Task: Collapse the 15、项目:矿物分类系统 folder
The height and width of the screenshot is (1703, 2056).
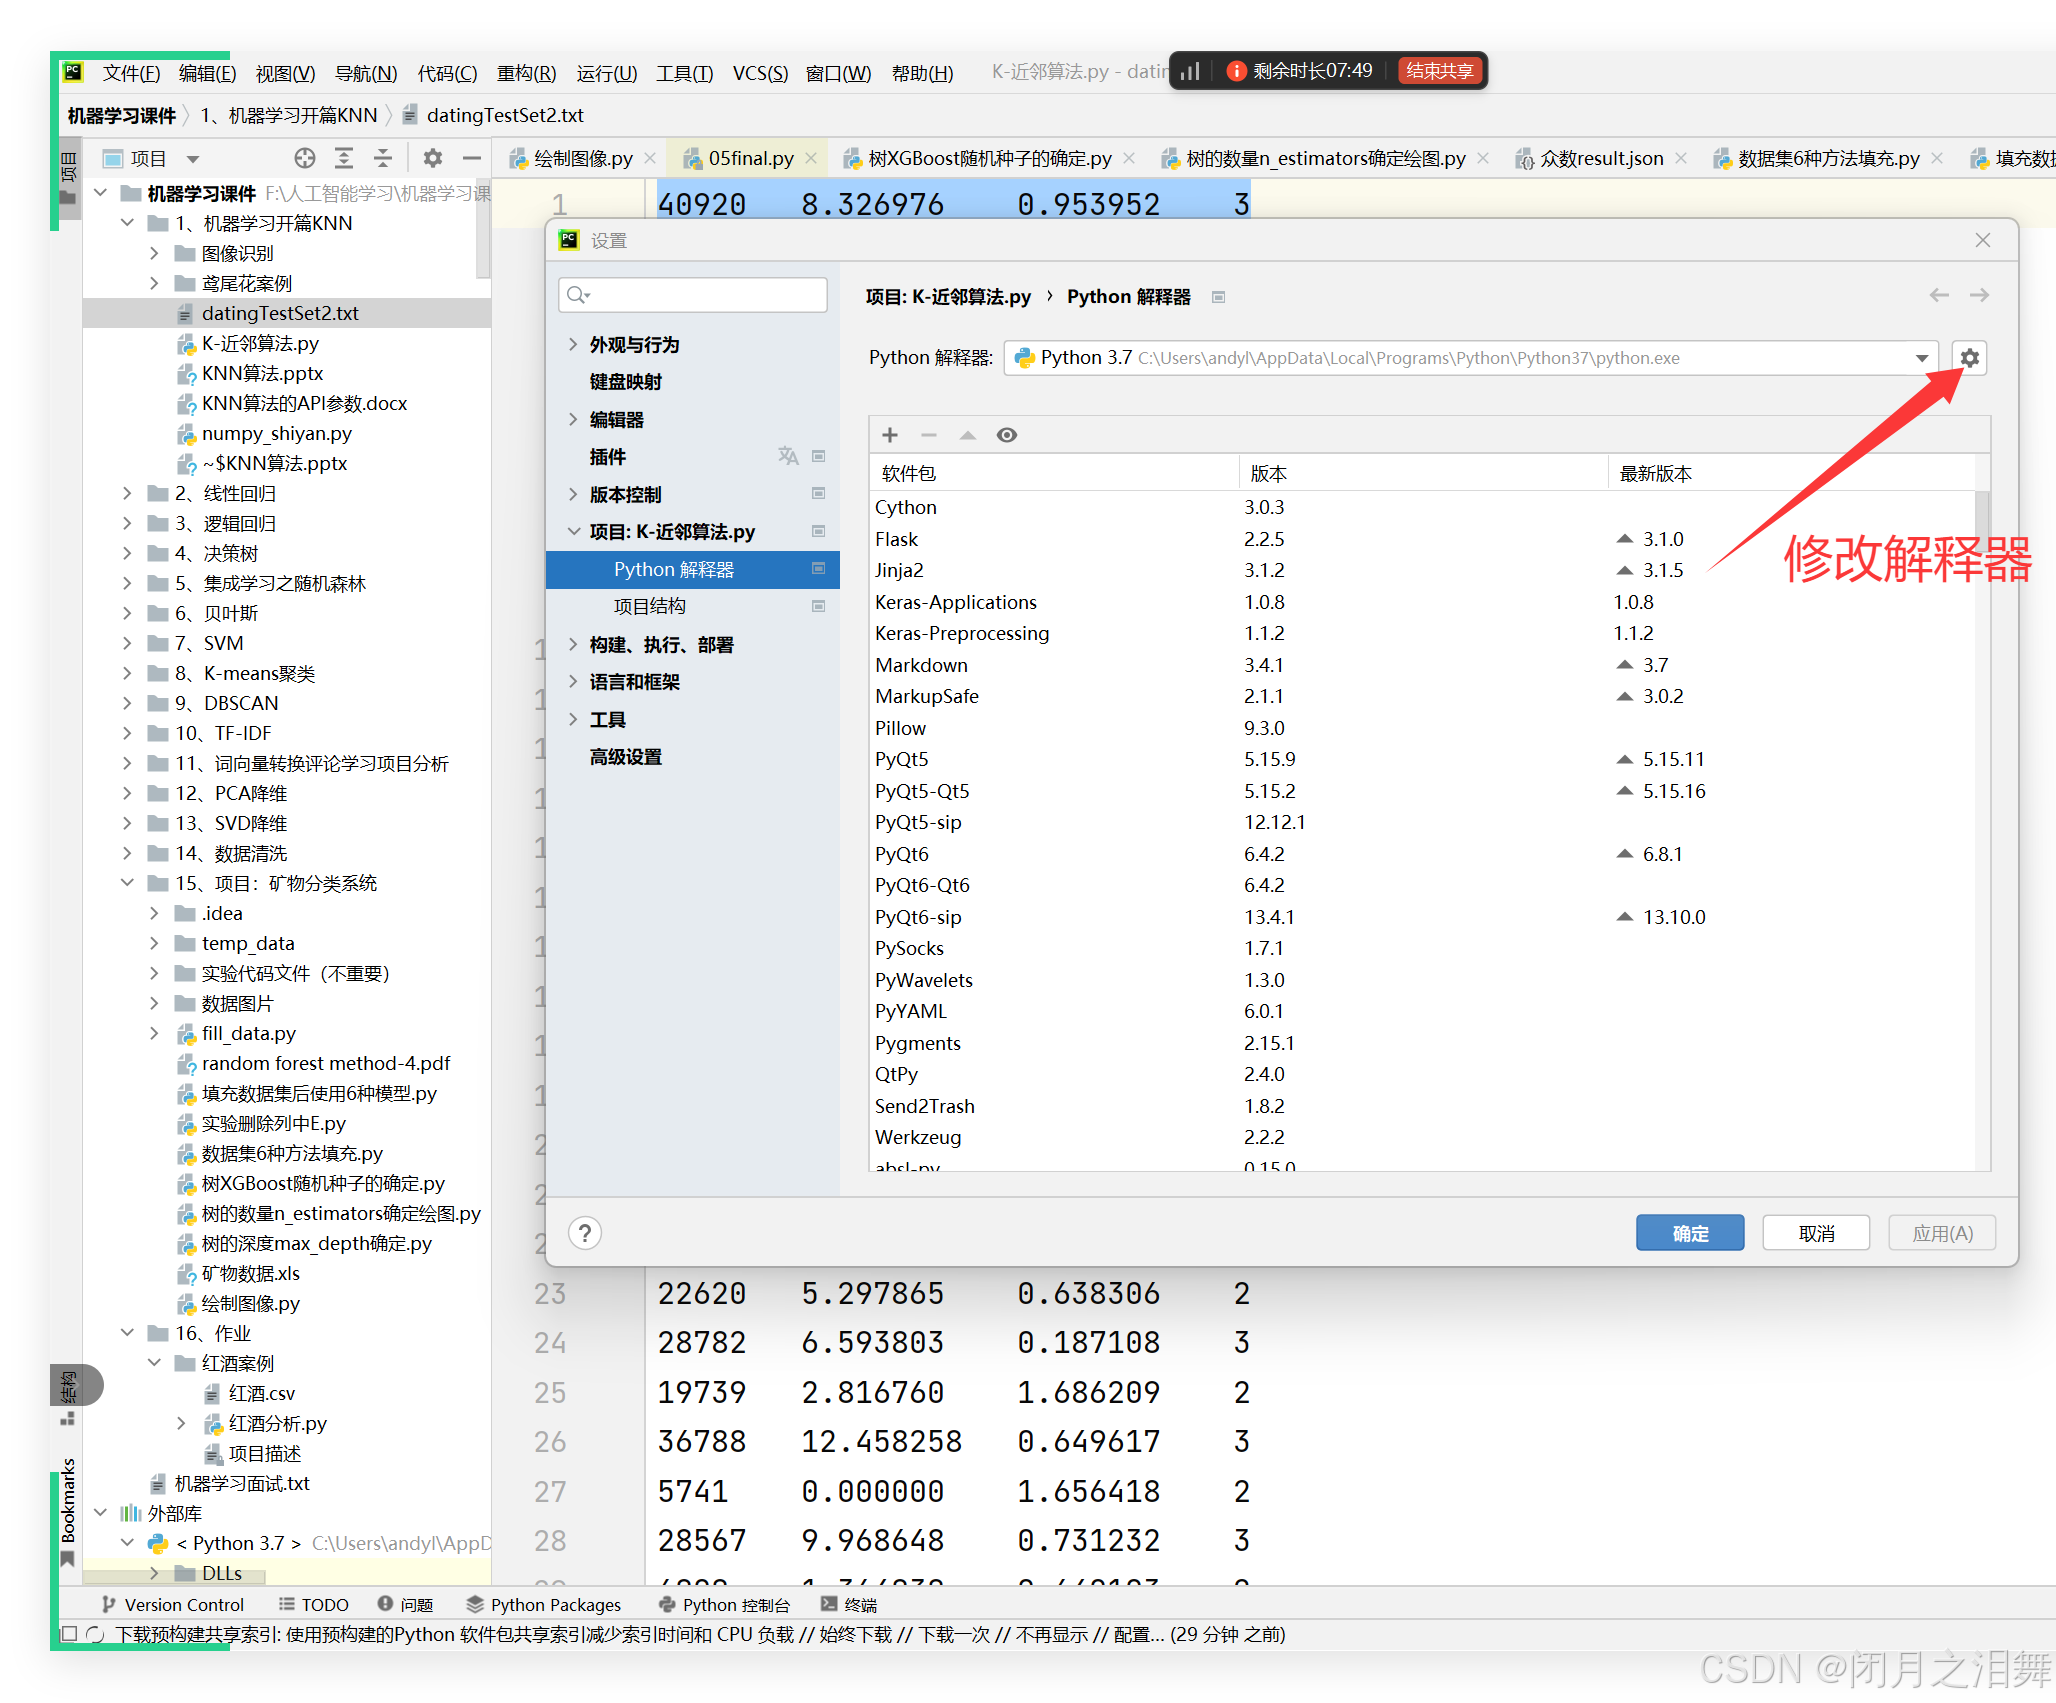Action: point(127,883)
